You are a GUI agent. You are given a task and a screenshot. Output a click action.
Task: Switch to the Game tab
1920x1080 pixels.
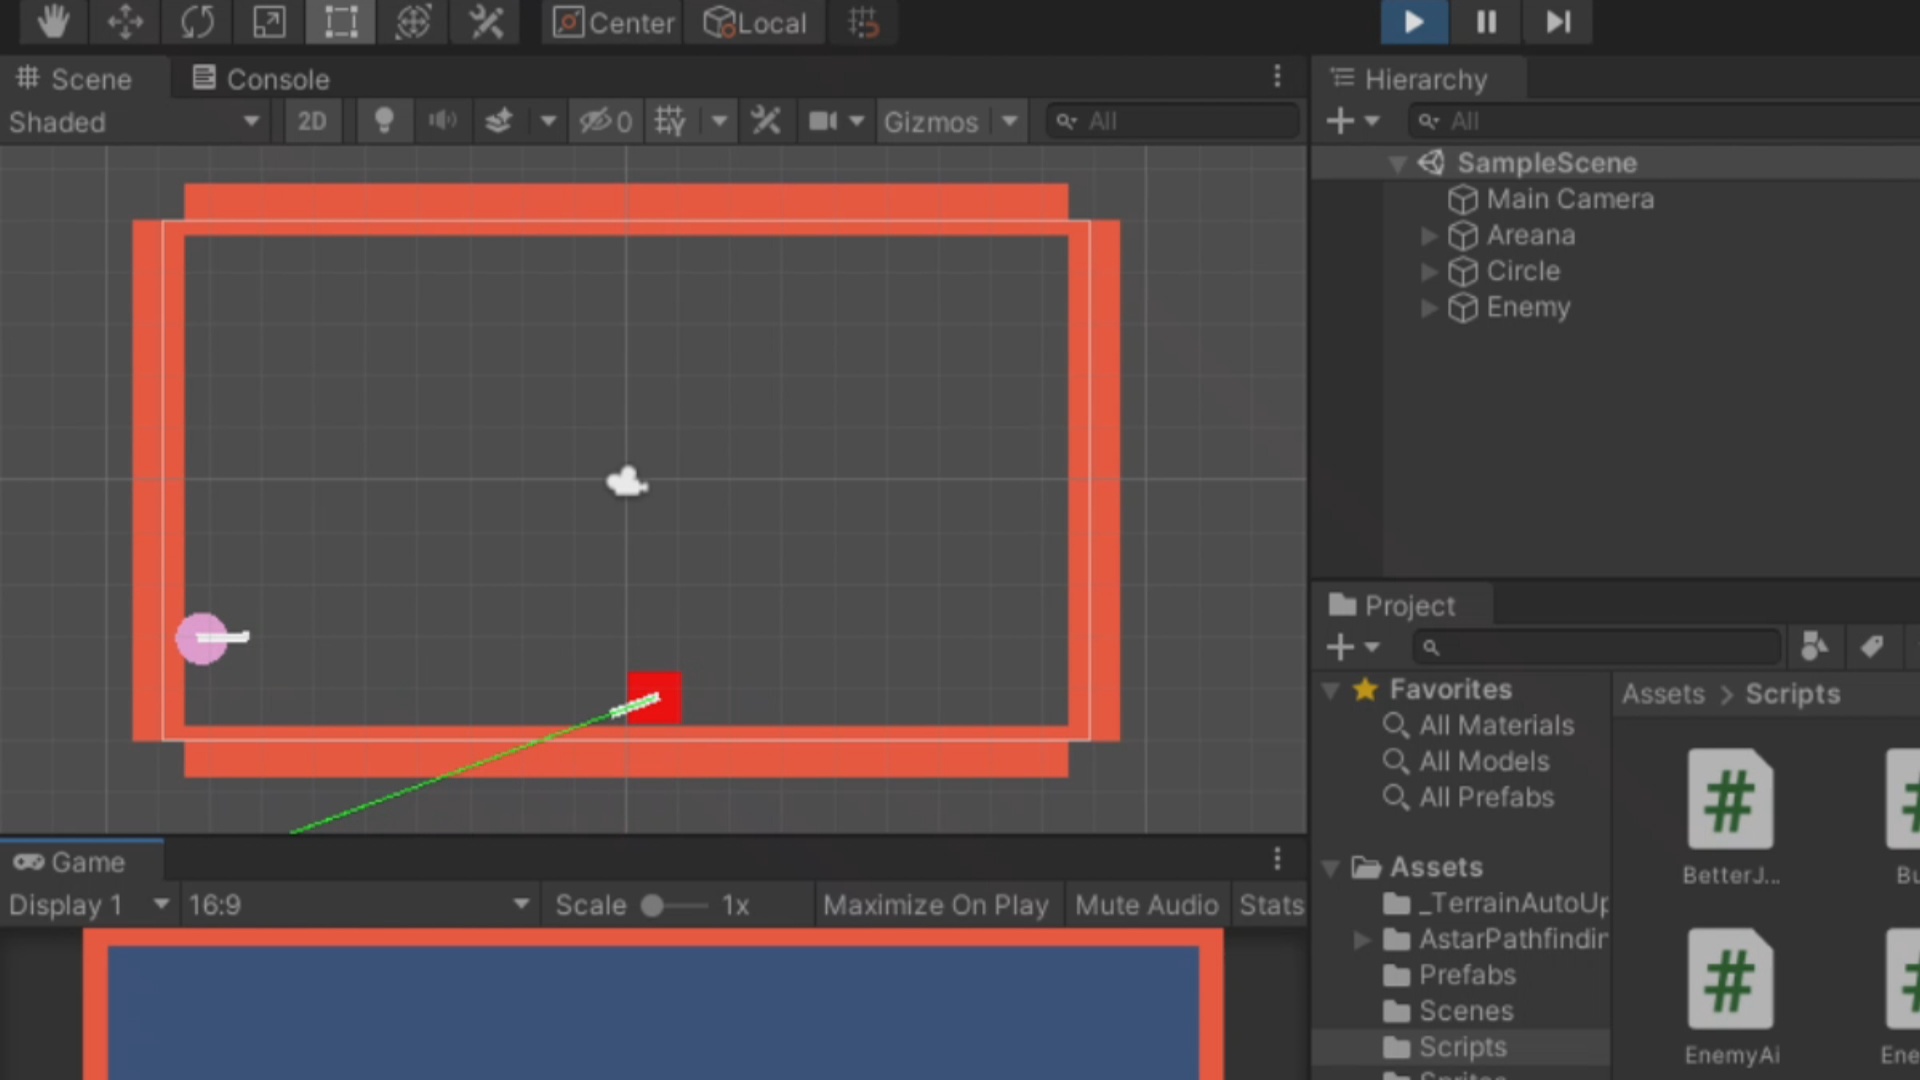click(x=72, y=861)
